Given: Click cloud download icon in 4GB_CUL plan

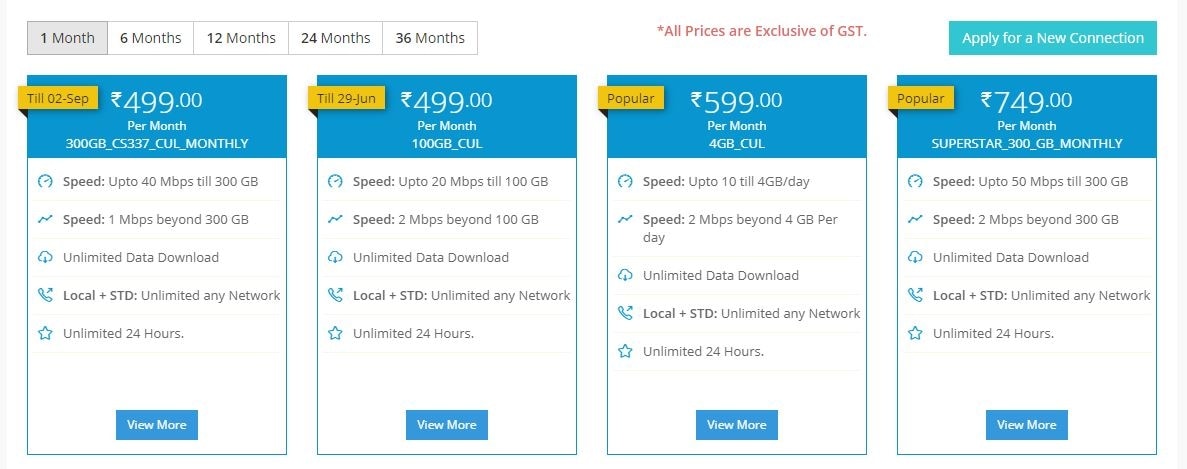Looking at the screenshot, I should point(625,275).
